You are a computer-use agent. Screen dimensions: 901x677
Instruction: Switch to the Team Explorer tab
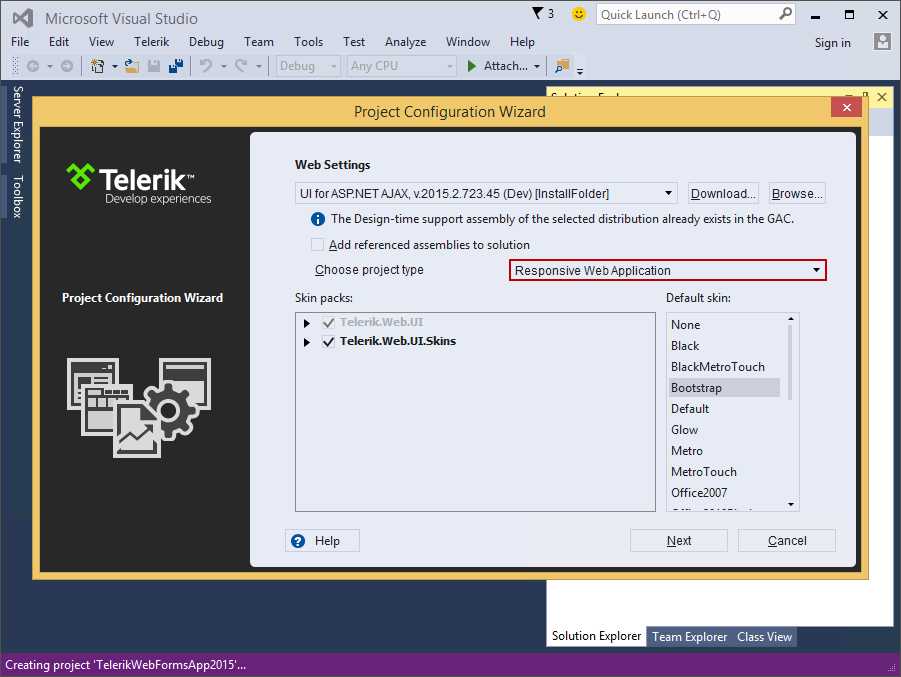(689, 636)
